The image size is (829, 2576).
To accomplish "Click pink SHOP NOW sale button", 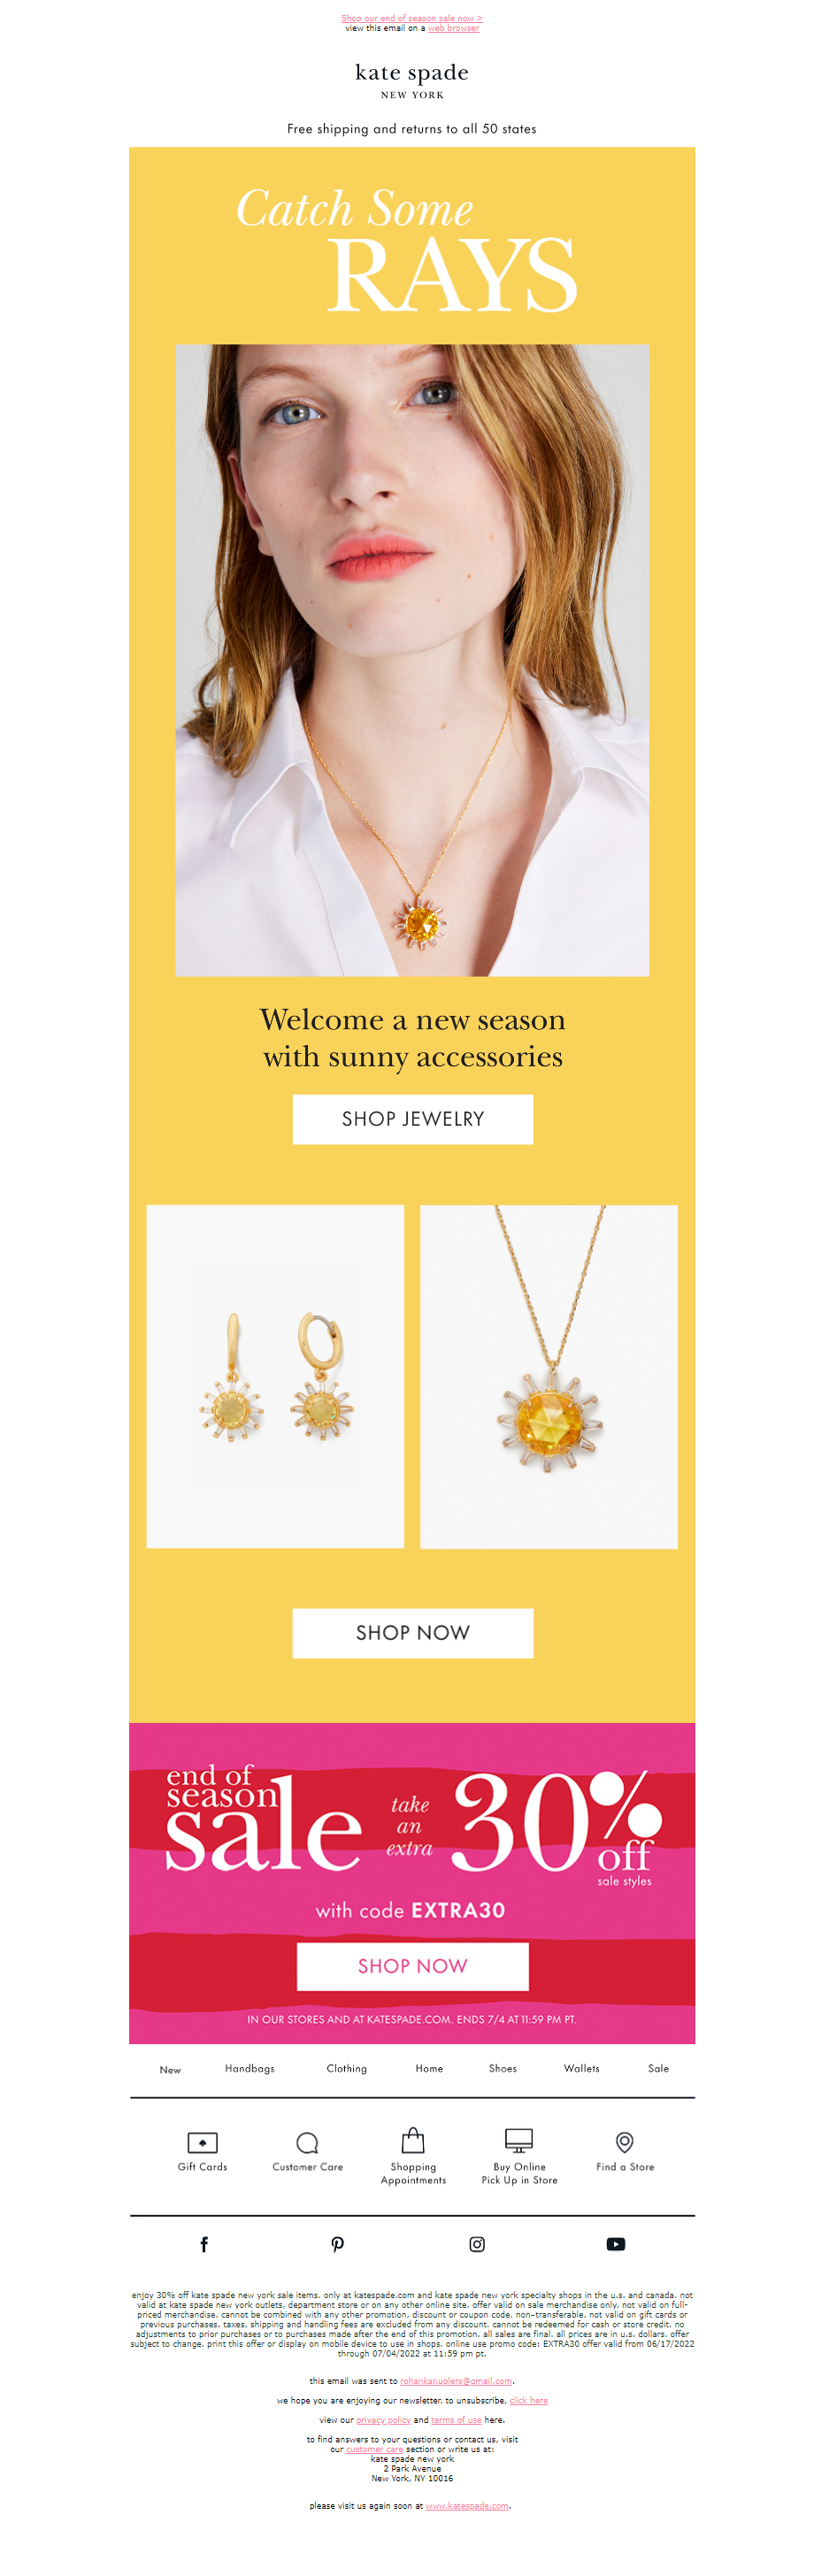I will click(x=413, y=1966).
